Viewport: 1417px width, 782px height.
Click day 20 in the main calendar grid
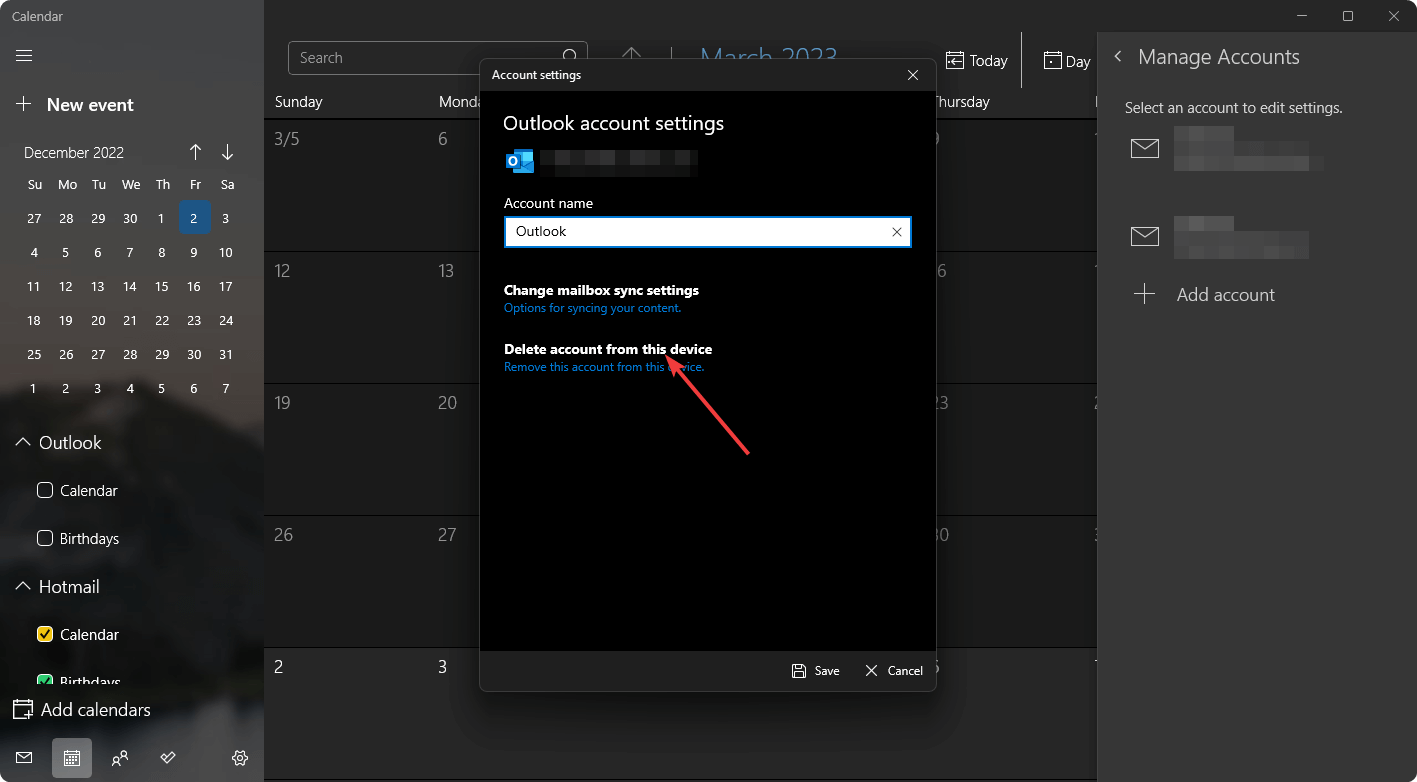[455, 449]
